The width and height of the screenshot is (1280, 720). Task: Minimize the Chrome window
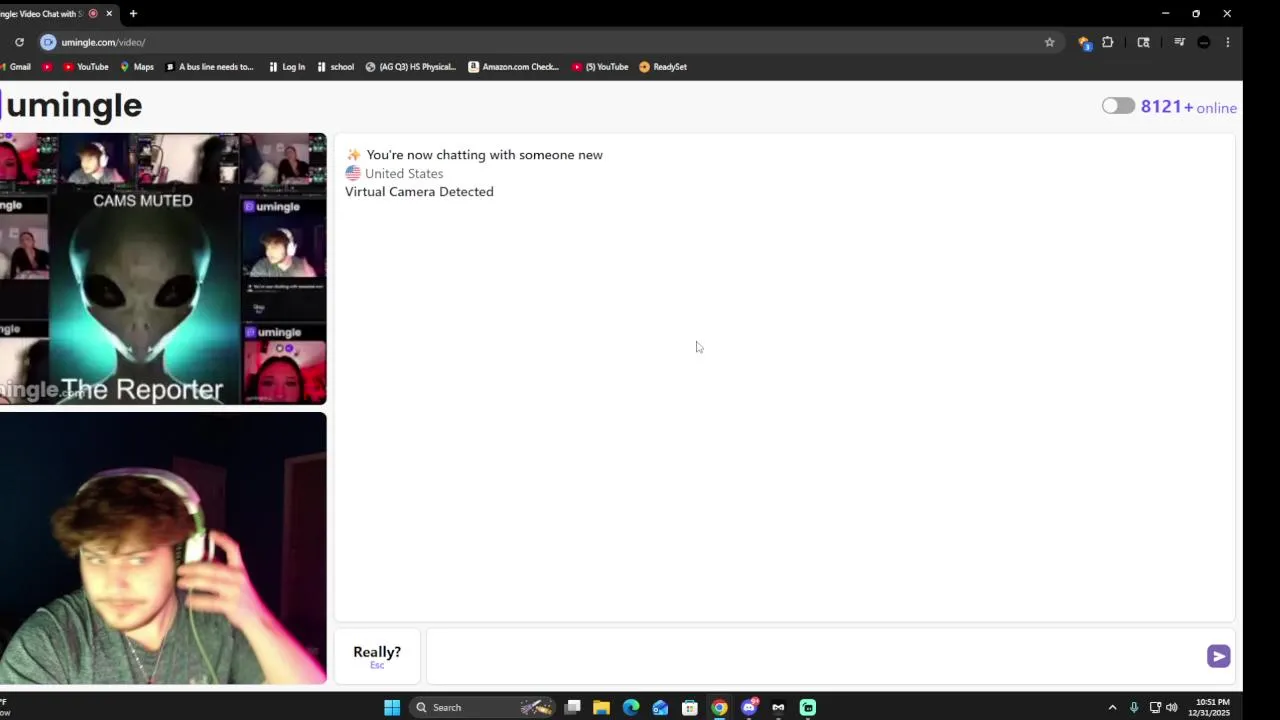coord(1165,13)
